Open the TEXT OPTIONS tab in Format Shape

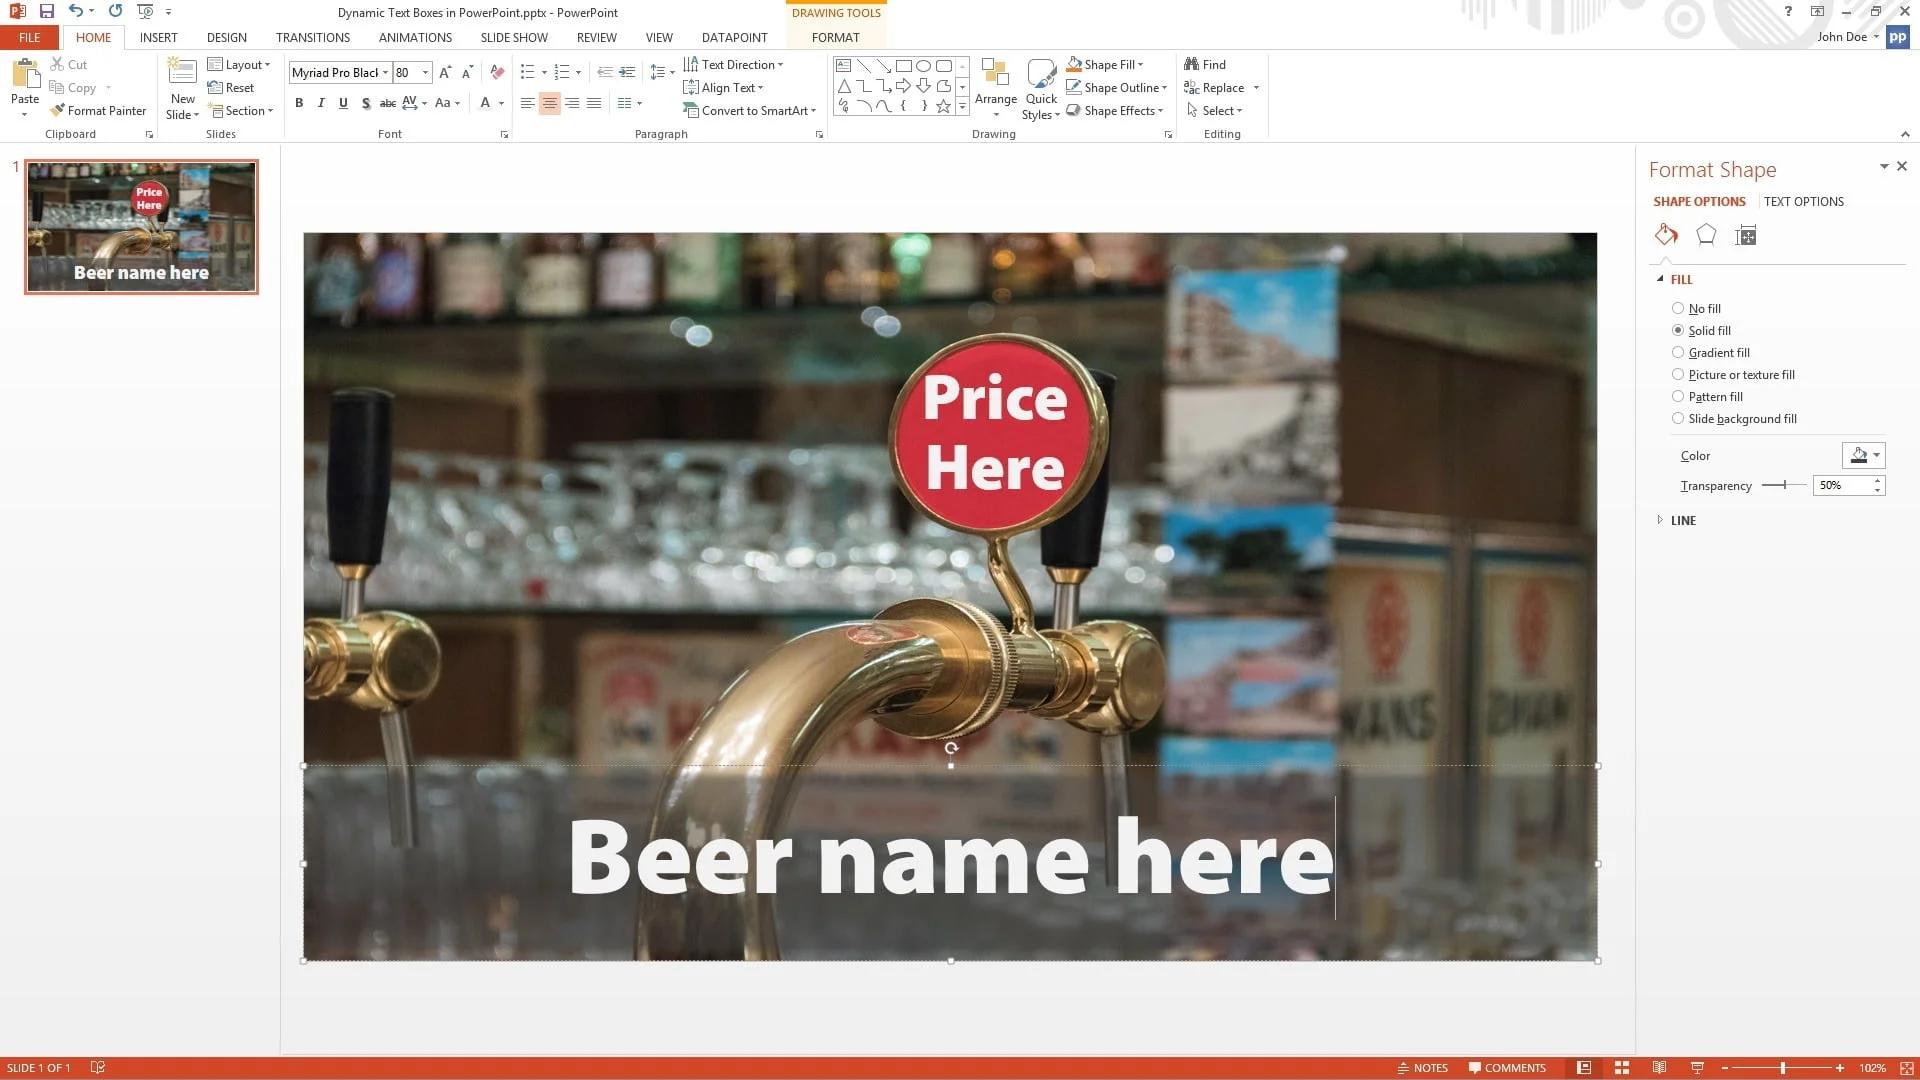coord(1804,201)
